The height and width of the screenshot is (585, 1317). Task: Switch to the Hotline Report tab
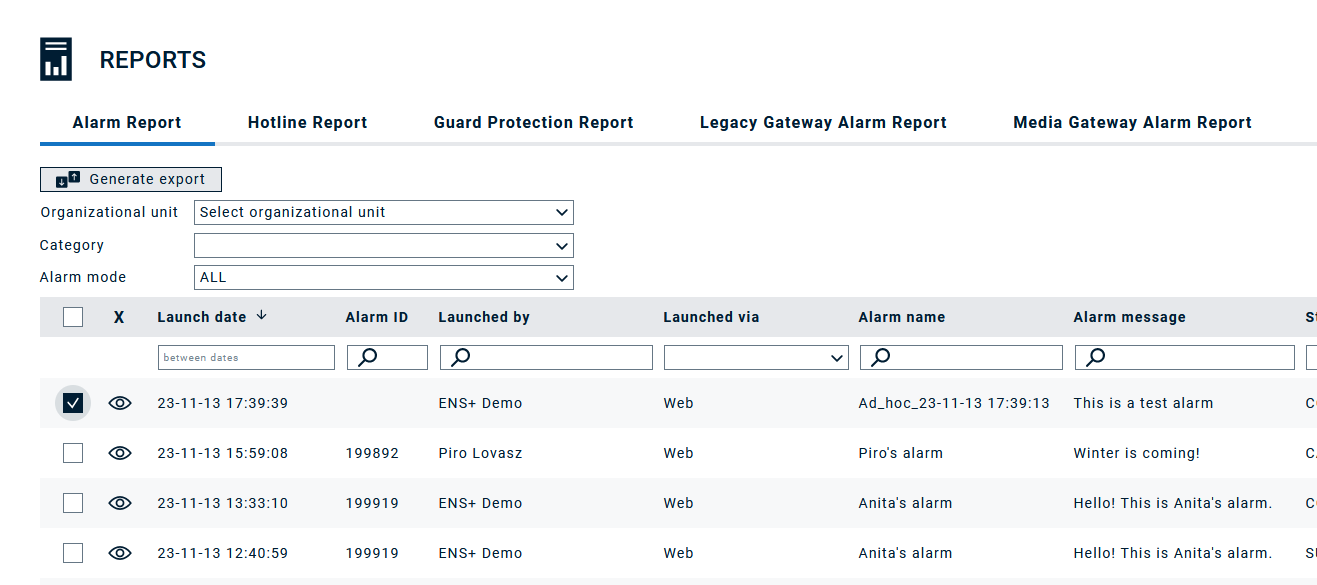[308, 123]
